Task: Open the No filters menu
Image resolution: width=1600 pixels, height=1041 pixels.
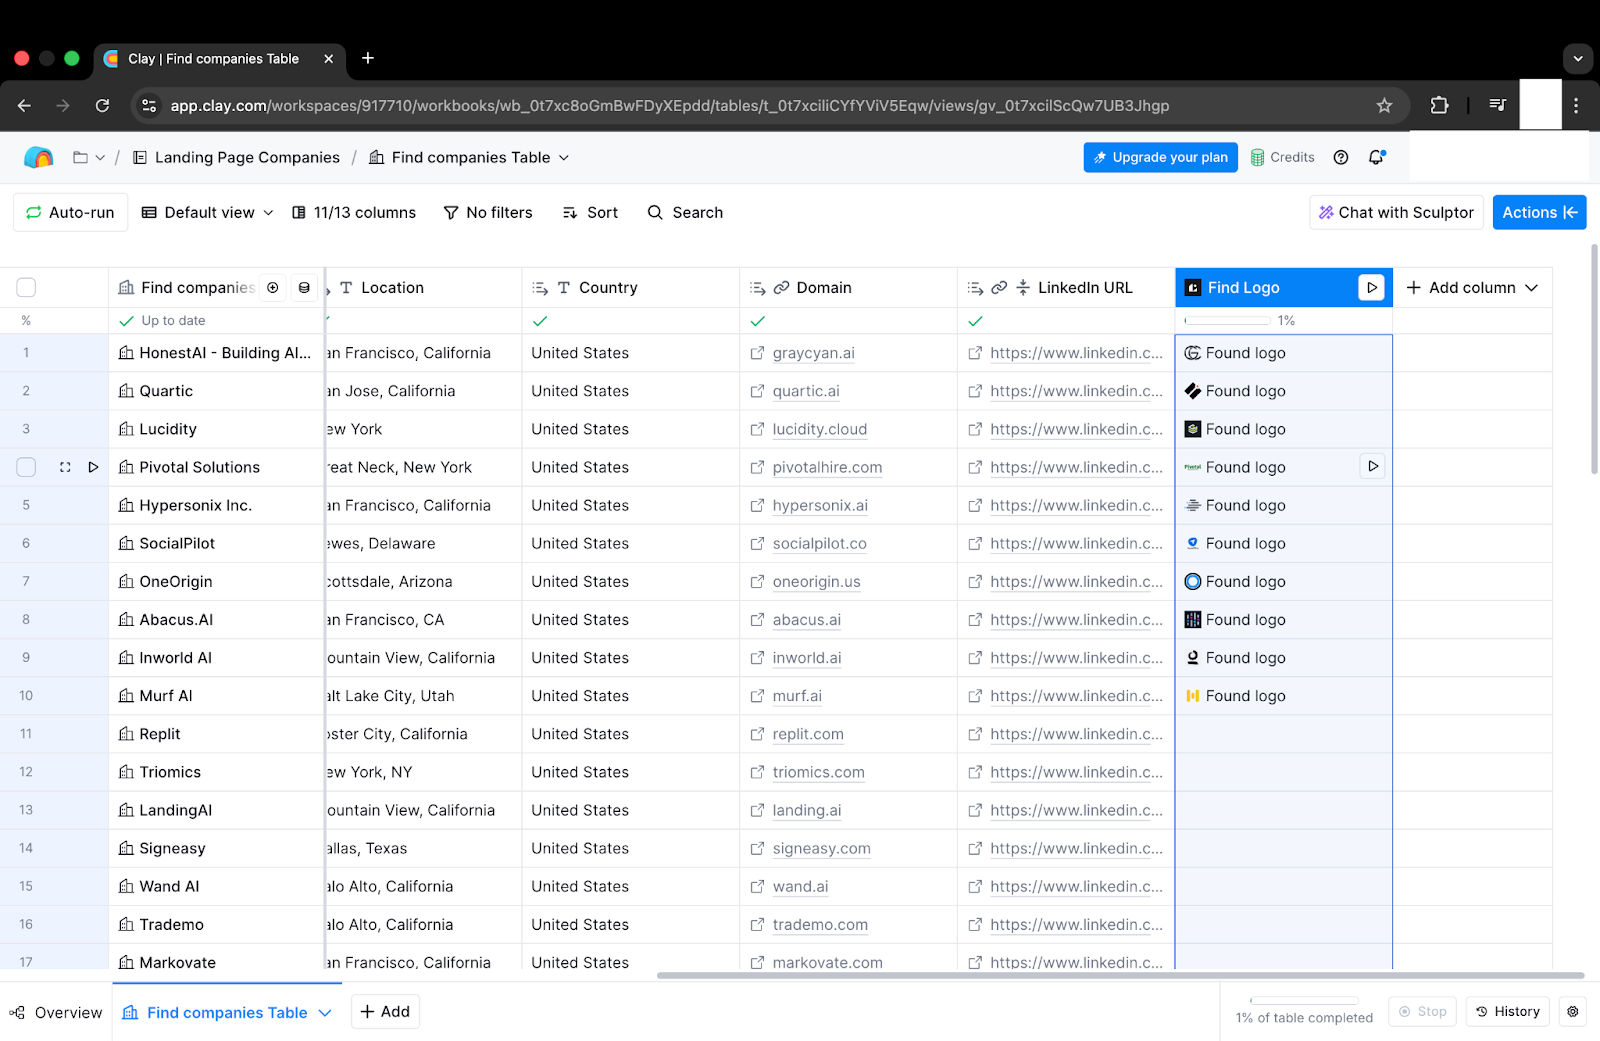Action: tap(488, 212)
